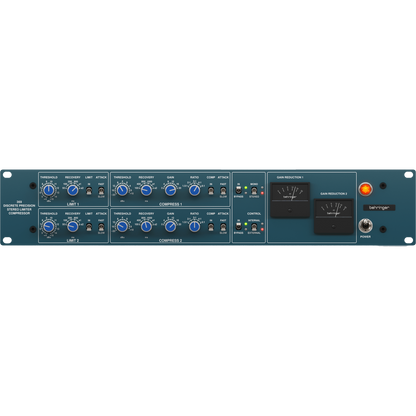416x416 pixels.
Task: Click the 'COMPRESS 1' section label
Action: [x=170, y=204]
